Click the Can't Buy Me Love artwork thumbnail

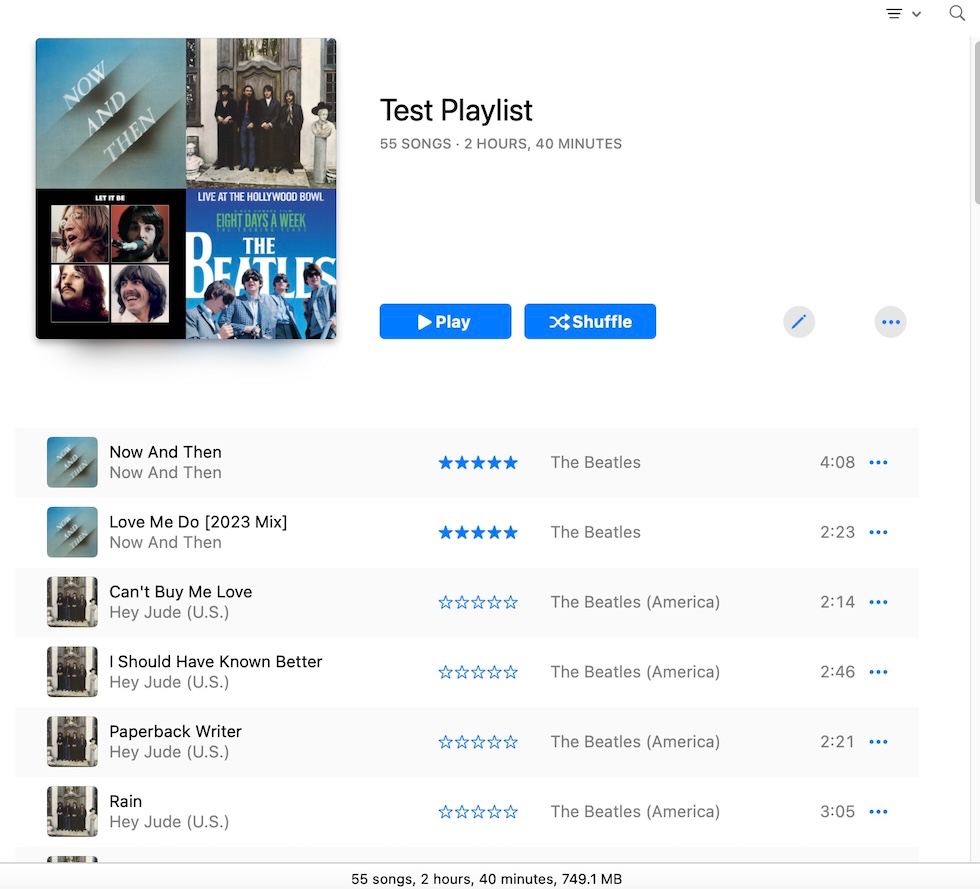[72, 601]
